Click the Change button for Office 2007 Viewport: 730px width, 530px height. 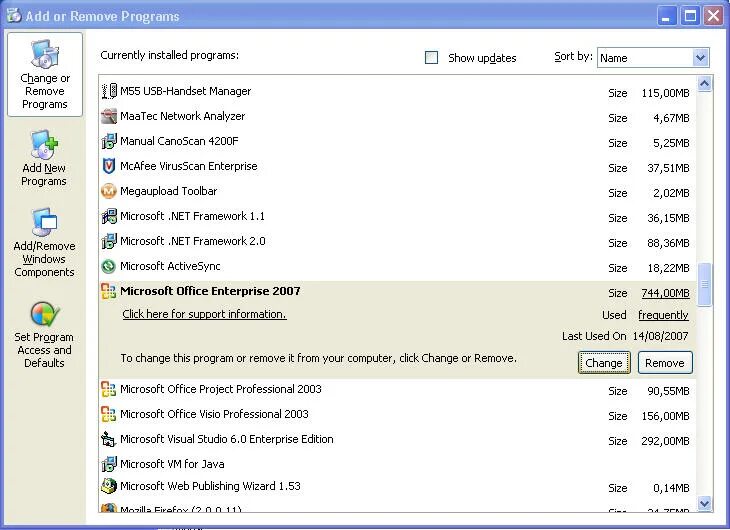[604, 363]
